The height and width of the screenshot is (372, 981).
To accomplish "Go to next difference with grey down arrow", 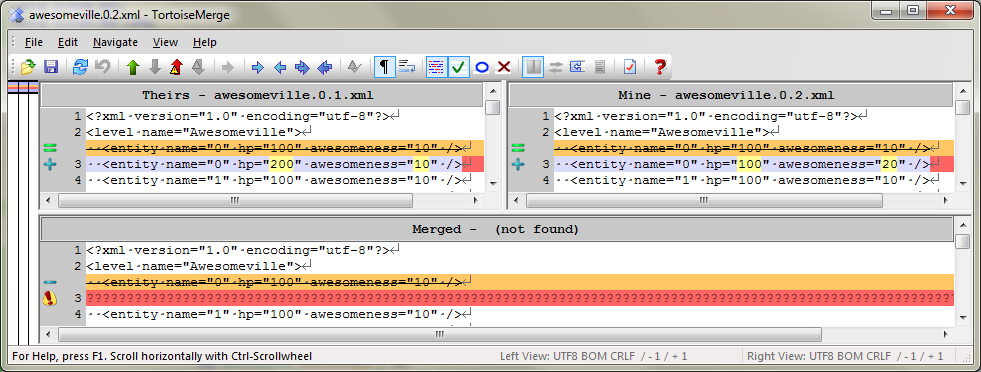I will tap(155, 67).
